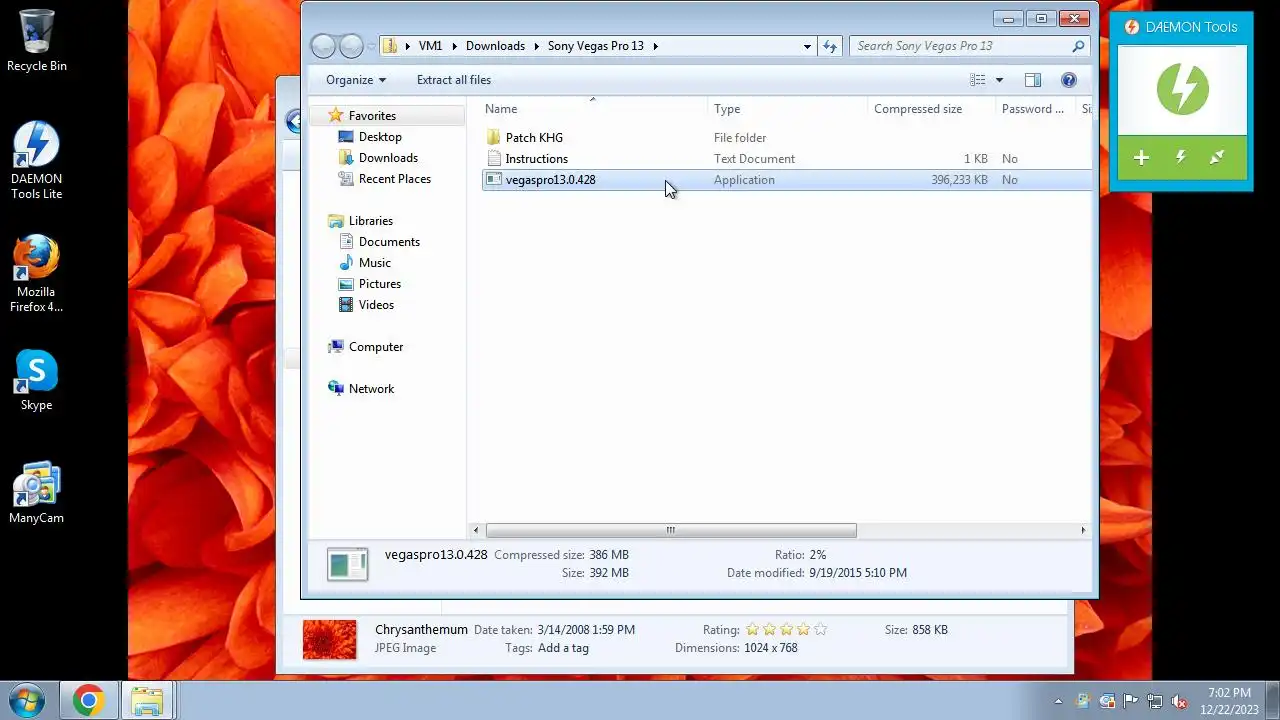The width and height of the screenshot is (1280, 720).
Task: Click the rightmost icon in DAEMON Tools gadget bar
Action: coord(1218,157)
